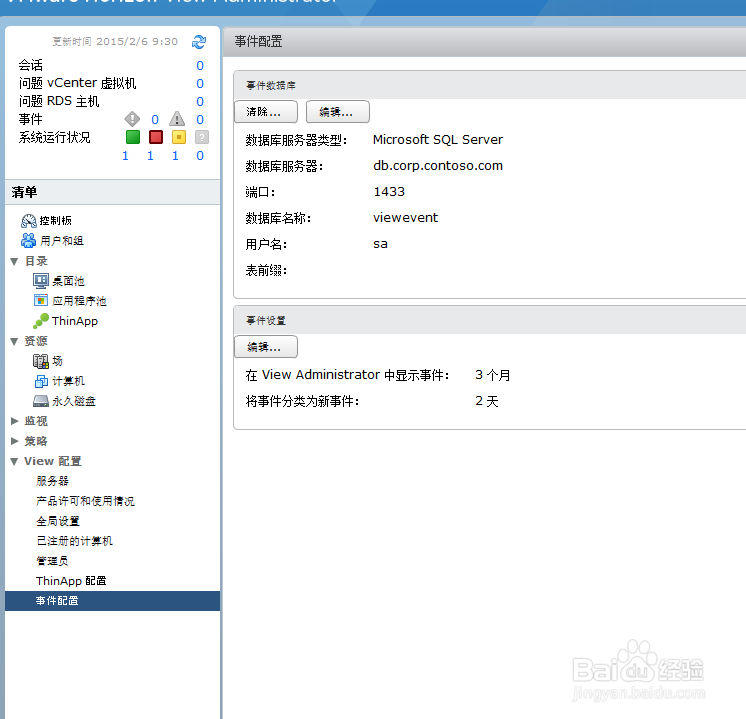The height and width of the screenshot is (719, 746).
Task: Open 控制板 dashboard icon
Action: [29, 221]
